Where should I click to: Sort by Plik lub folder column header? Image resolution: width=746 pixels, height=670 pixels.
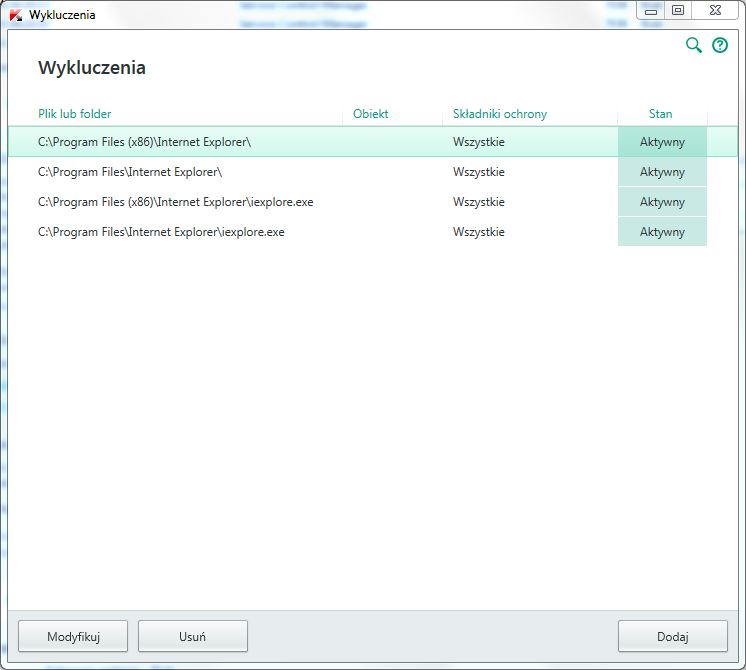coord(75,114)
